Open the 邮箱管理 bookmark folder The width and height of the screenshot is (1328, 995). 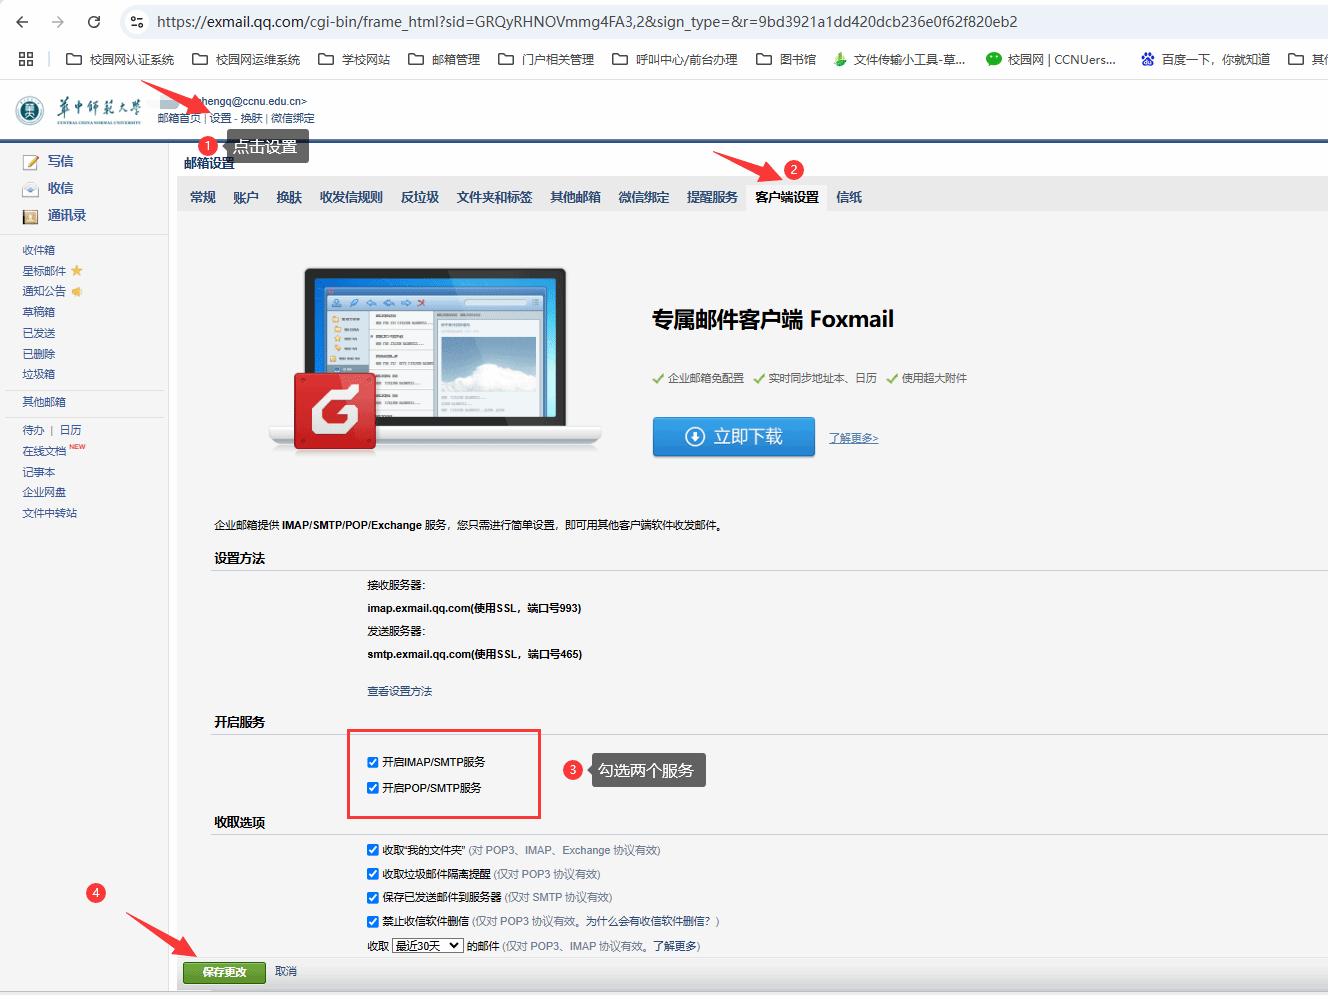[x=444, y=59]
